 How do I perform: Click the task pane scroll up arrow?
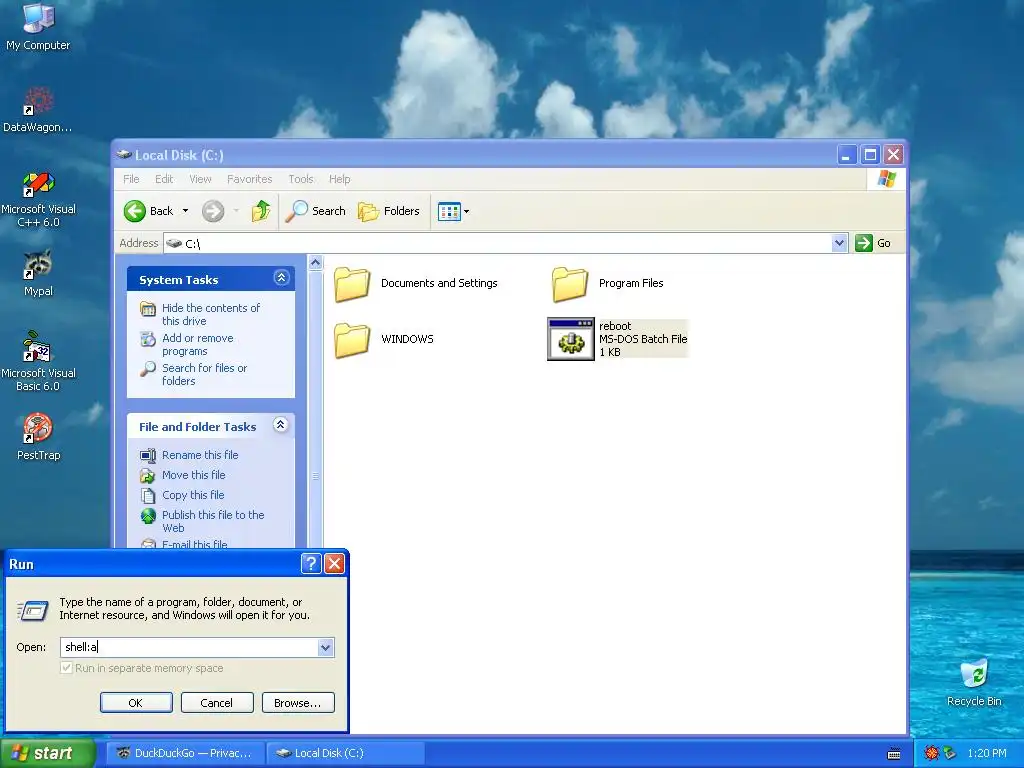pyautogui.click(x=315, y=263)
